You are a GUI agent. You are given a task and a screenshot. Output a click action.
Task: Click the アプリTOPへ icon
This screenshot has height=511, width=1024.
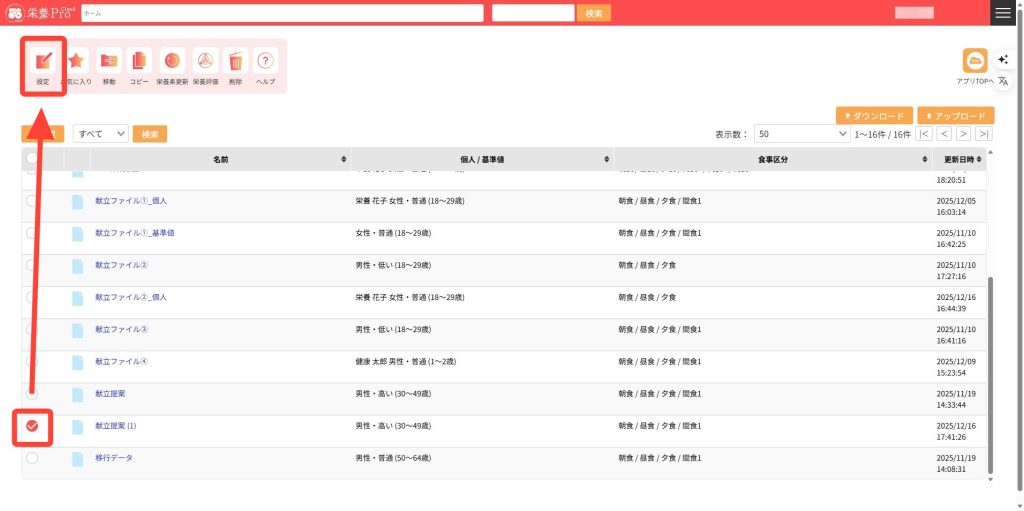974,61
